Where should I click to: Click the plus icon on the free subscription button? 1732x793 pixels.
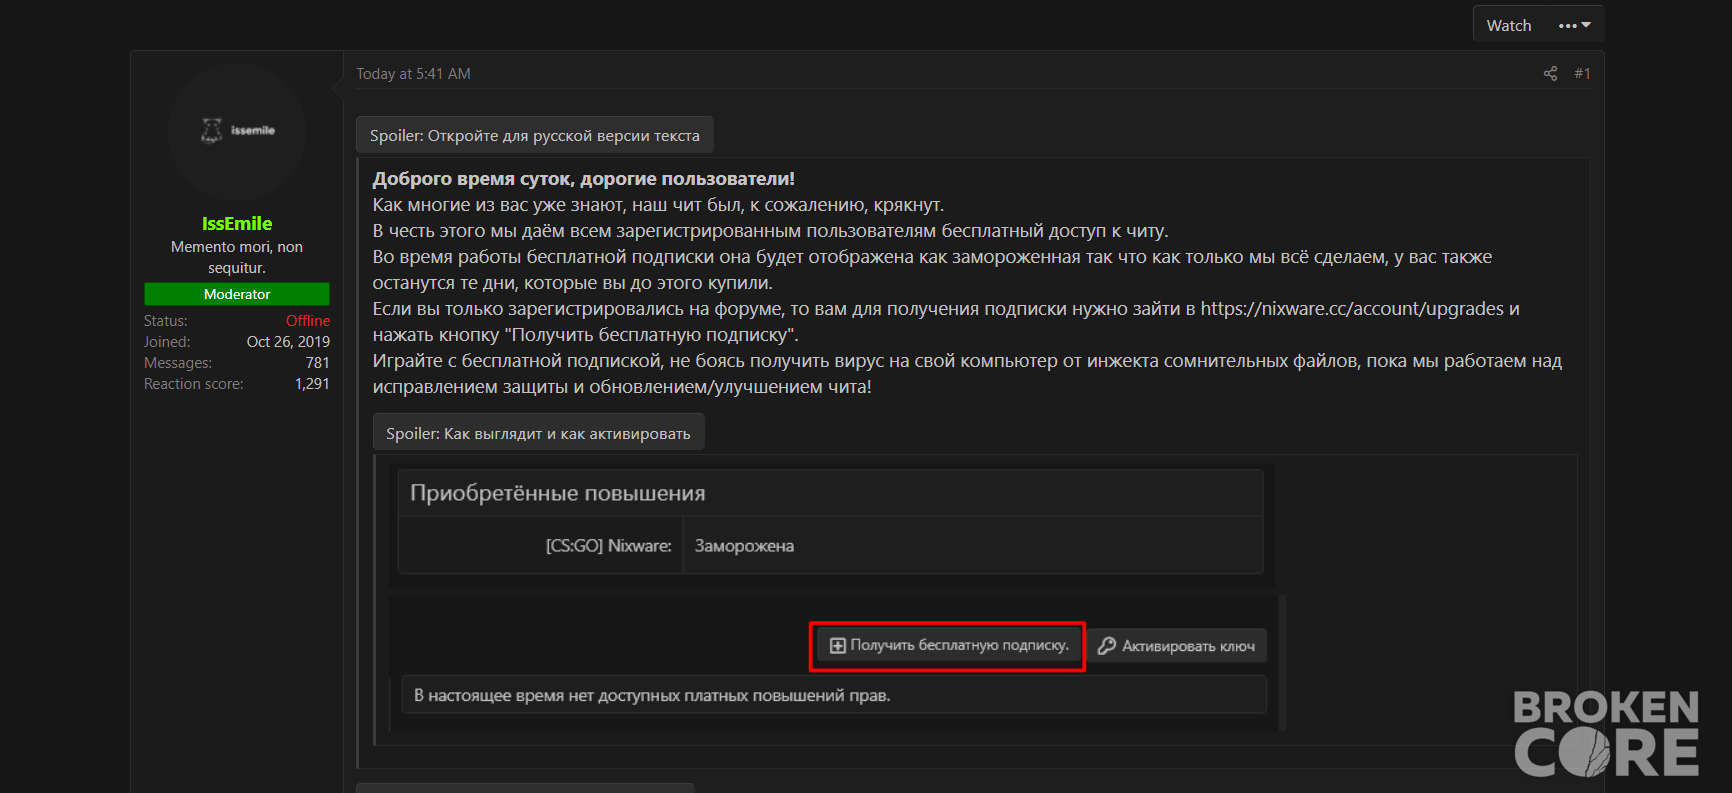[838, 646]
